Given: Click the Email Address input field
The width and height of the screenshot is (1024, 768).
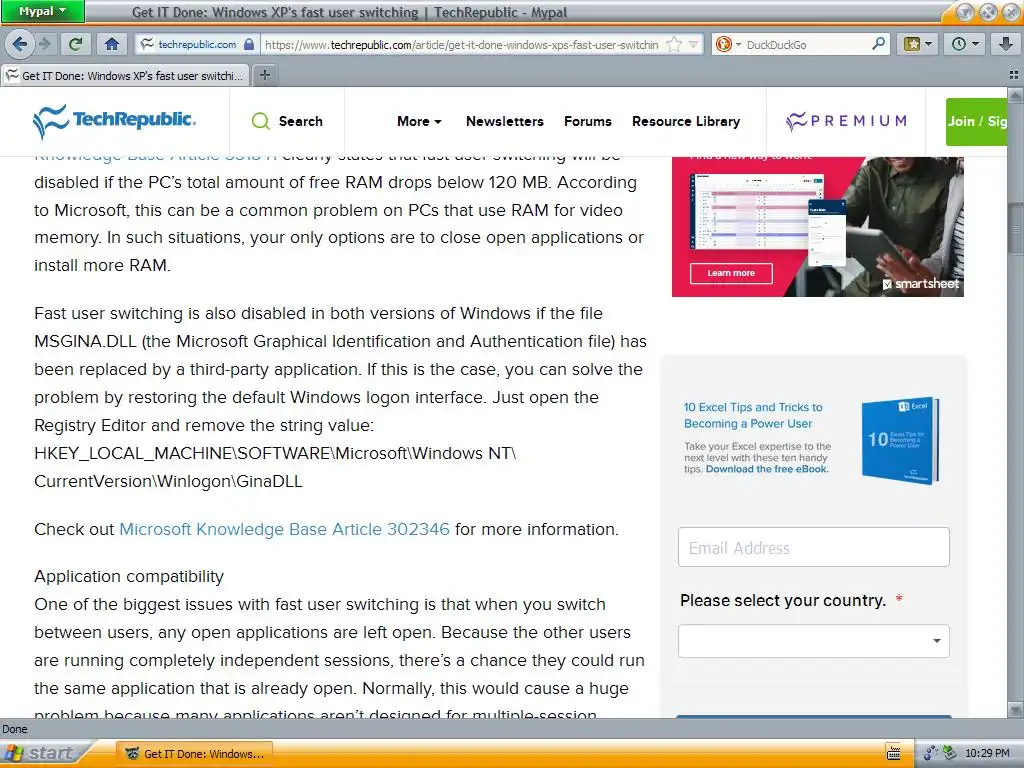Looking at the screenshot, I should point(814,547).
